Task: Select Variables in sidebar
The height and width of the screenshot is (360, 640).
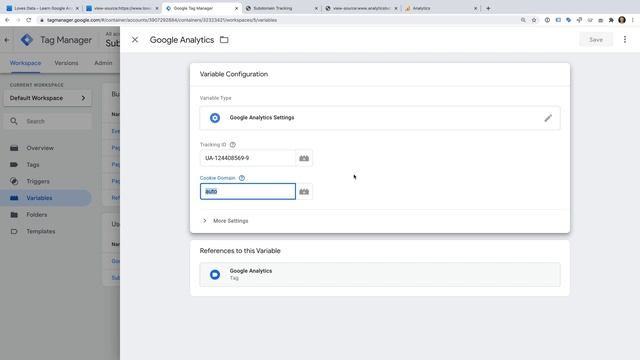Action: (x=45, y=198)
